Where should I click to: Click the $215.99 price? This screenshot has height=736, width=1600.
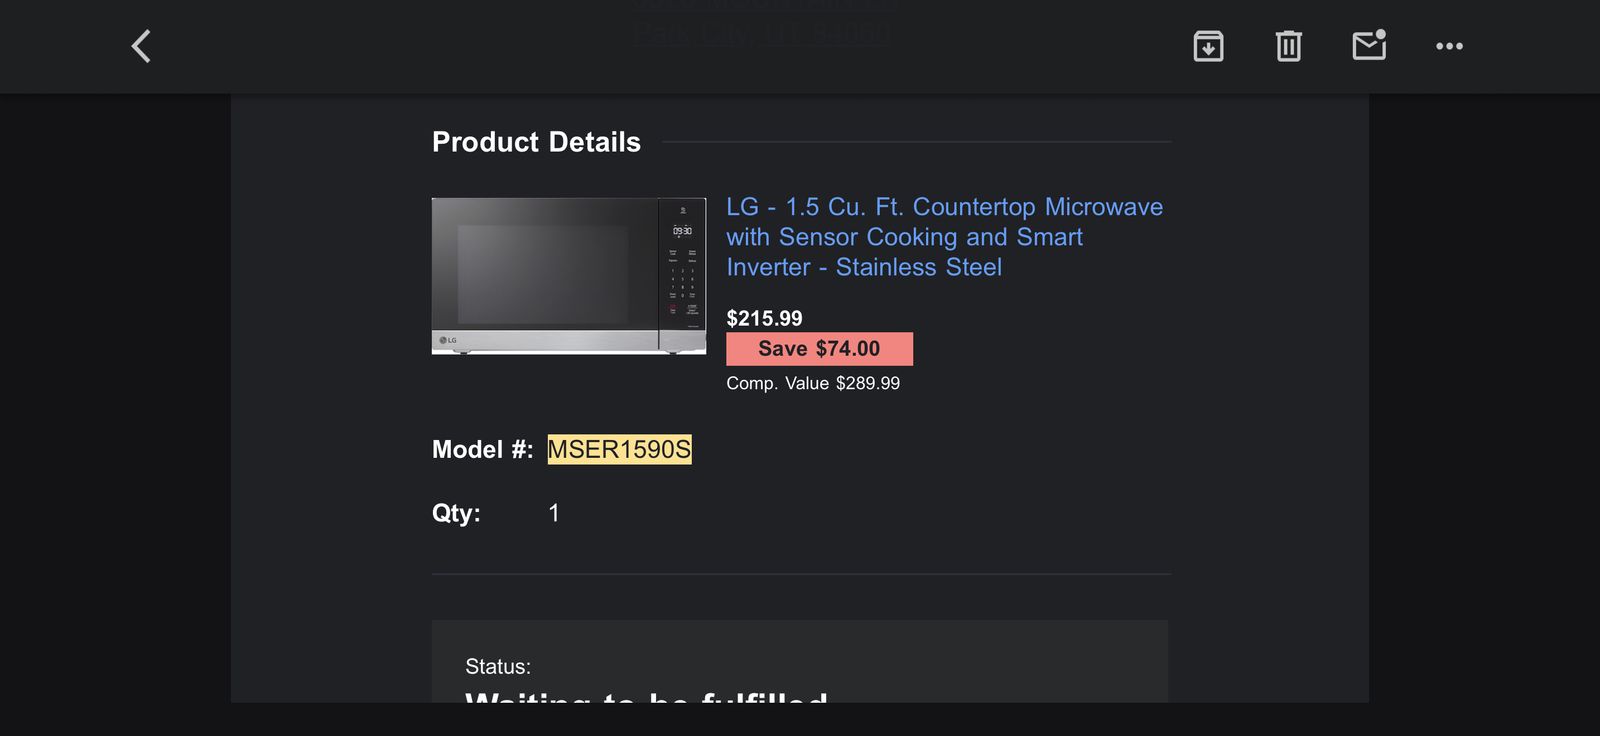[764, 318]
